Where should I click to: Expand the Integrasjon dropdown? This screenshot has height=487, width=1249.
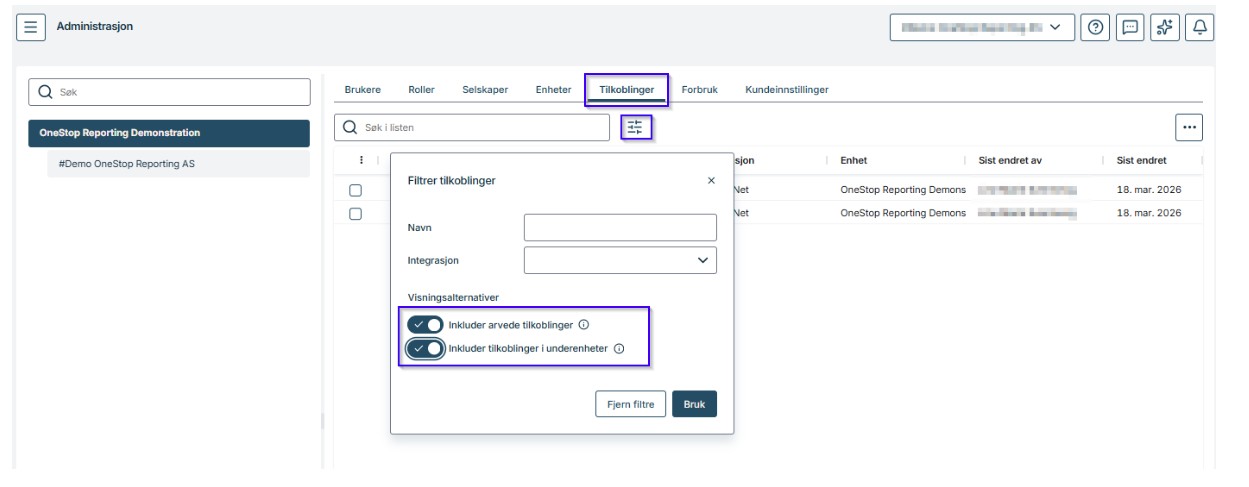tap(620, 260)
